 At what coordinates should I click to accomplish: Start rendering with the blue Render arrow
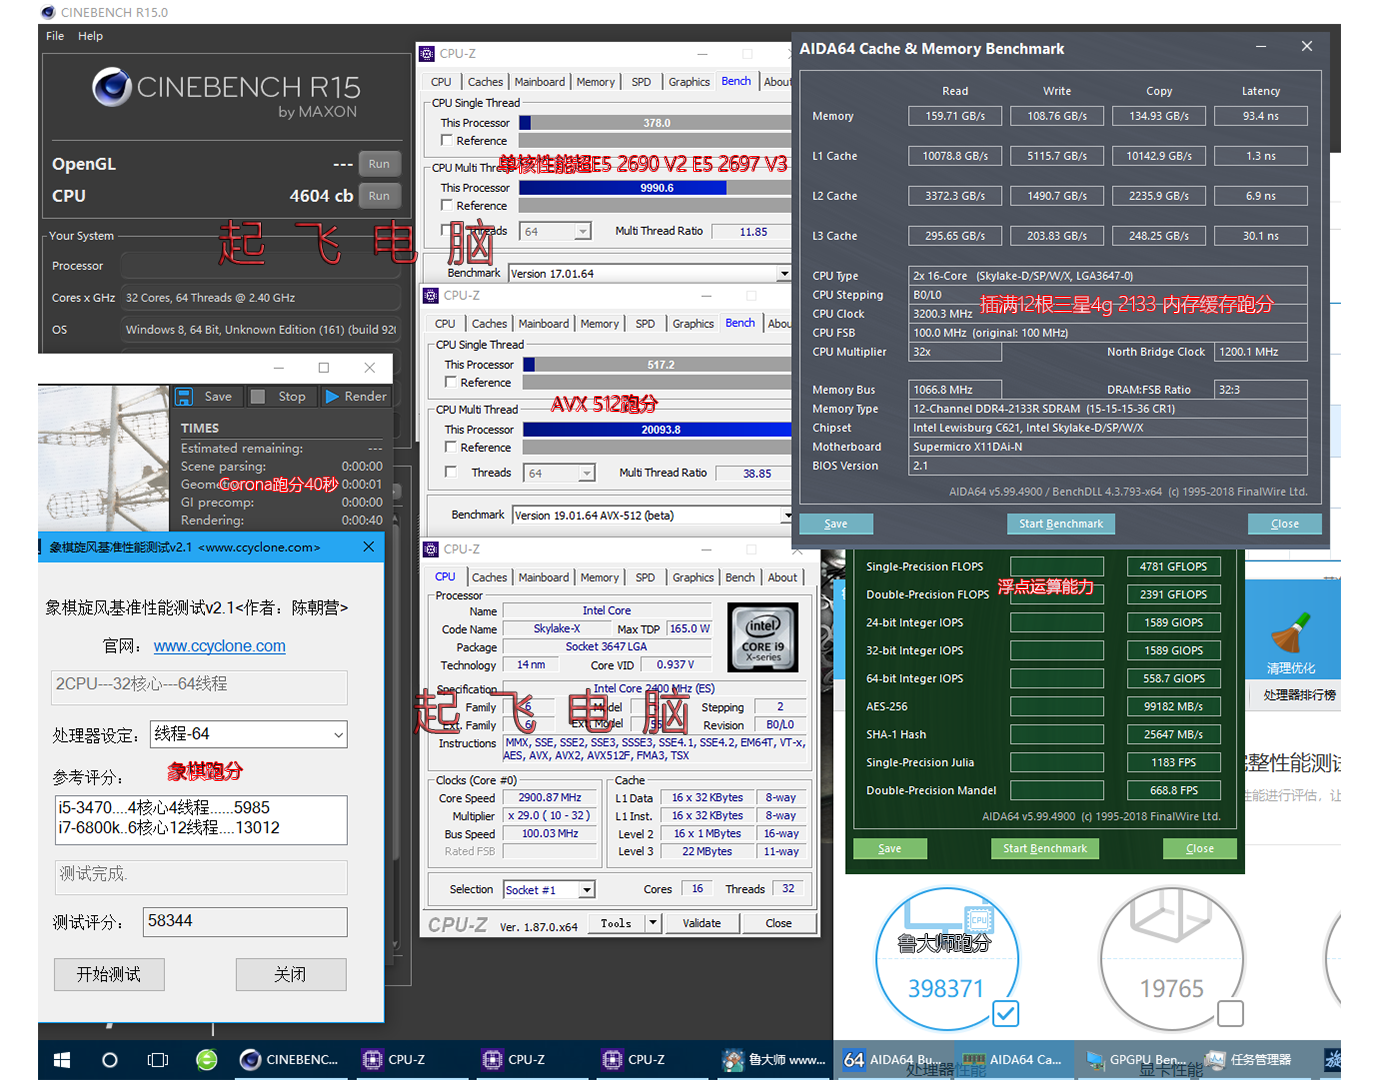332,397
